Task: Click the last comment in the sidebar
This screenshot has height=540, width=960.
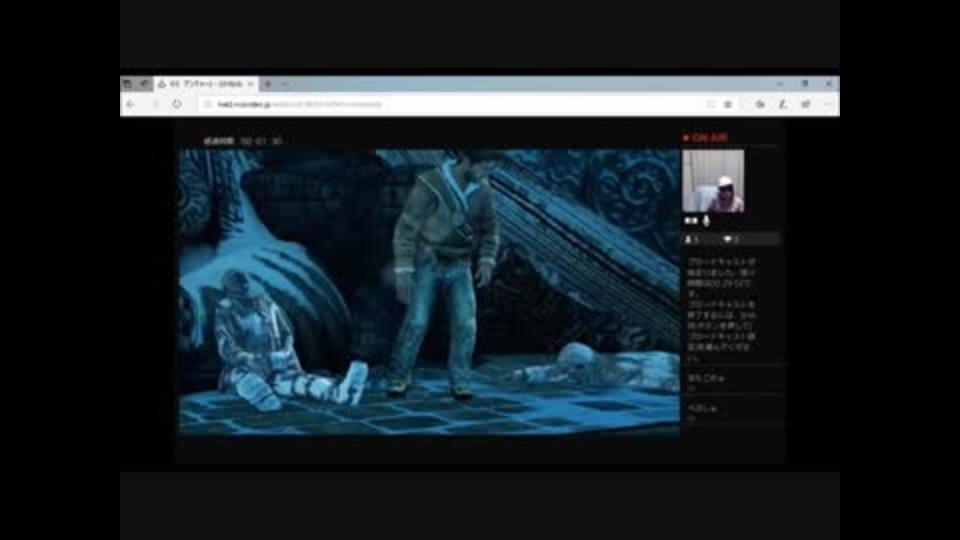Action: tap(702, 408)
